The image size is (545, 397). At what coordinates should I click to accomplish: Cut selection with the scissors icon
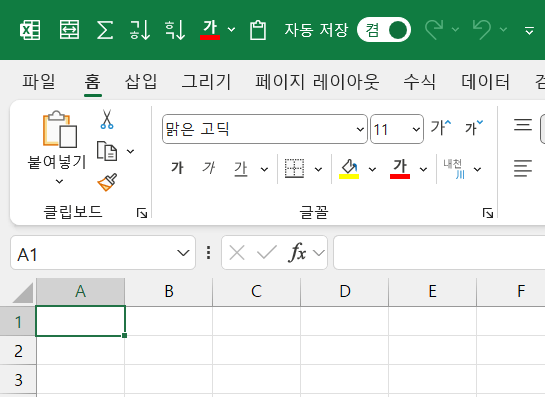[x=107, y=120]
